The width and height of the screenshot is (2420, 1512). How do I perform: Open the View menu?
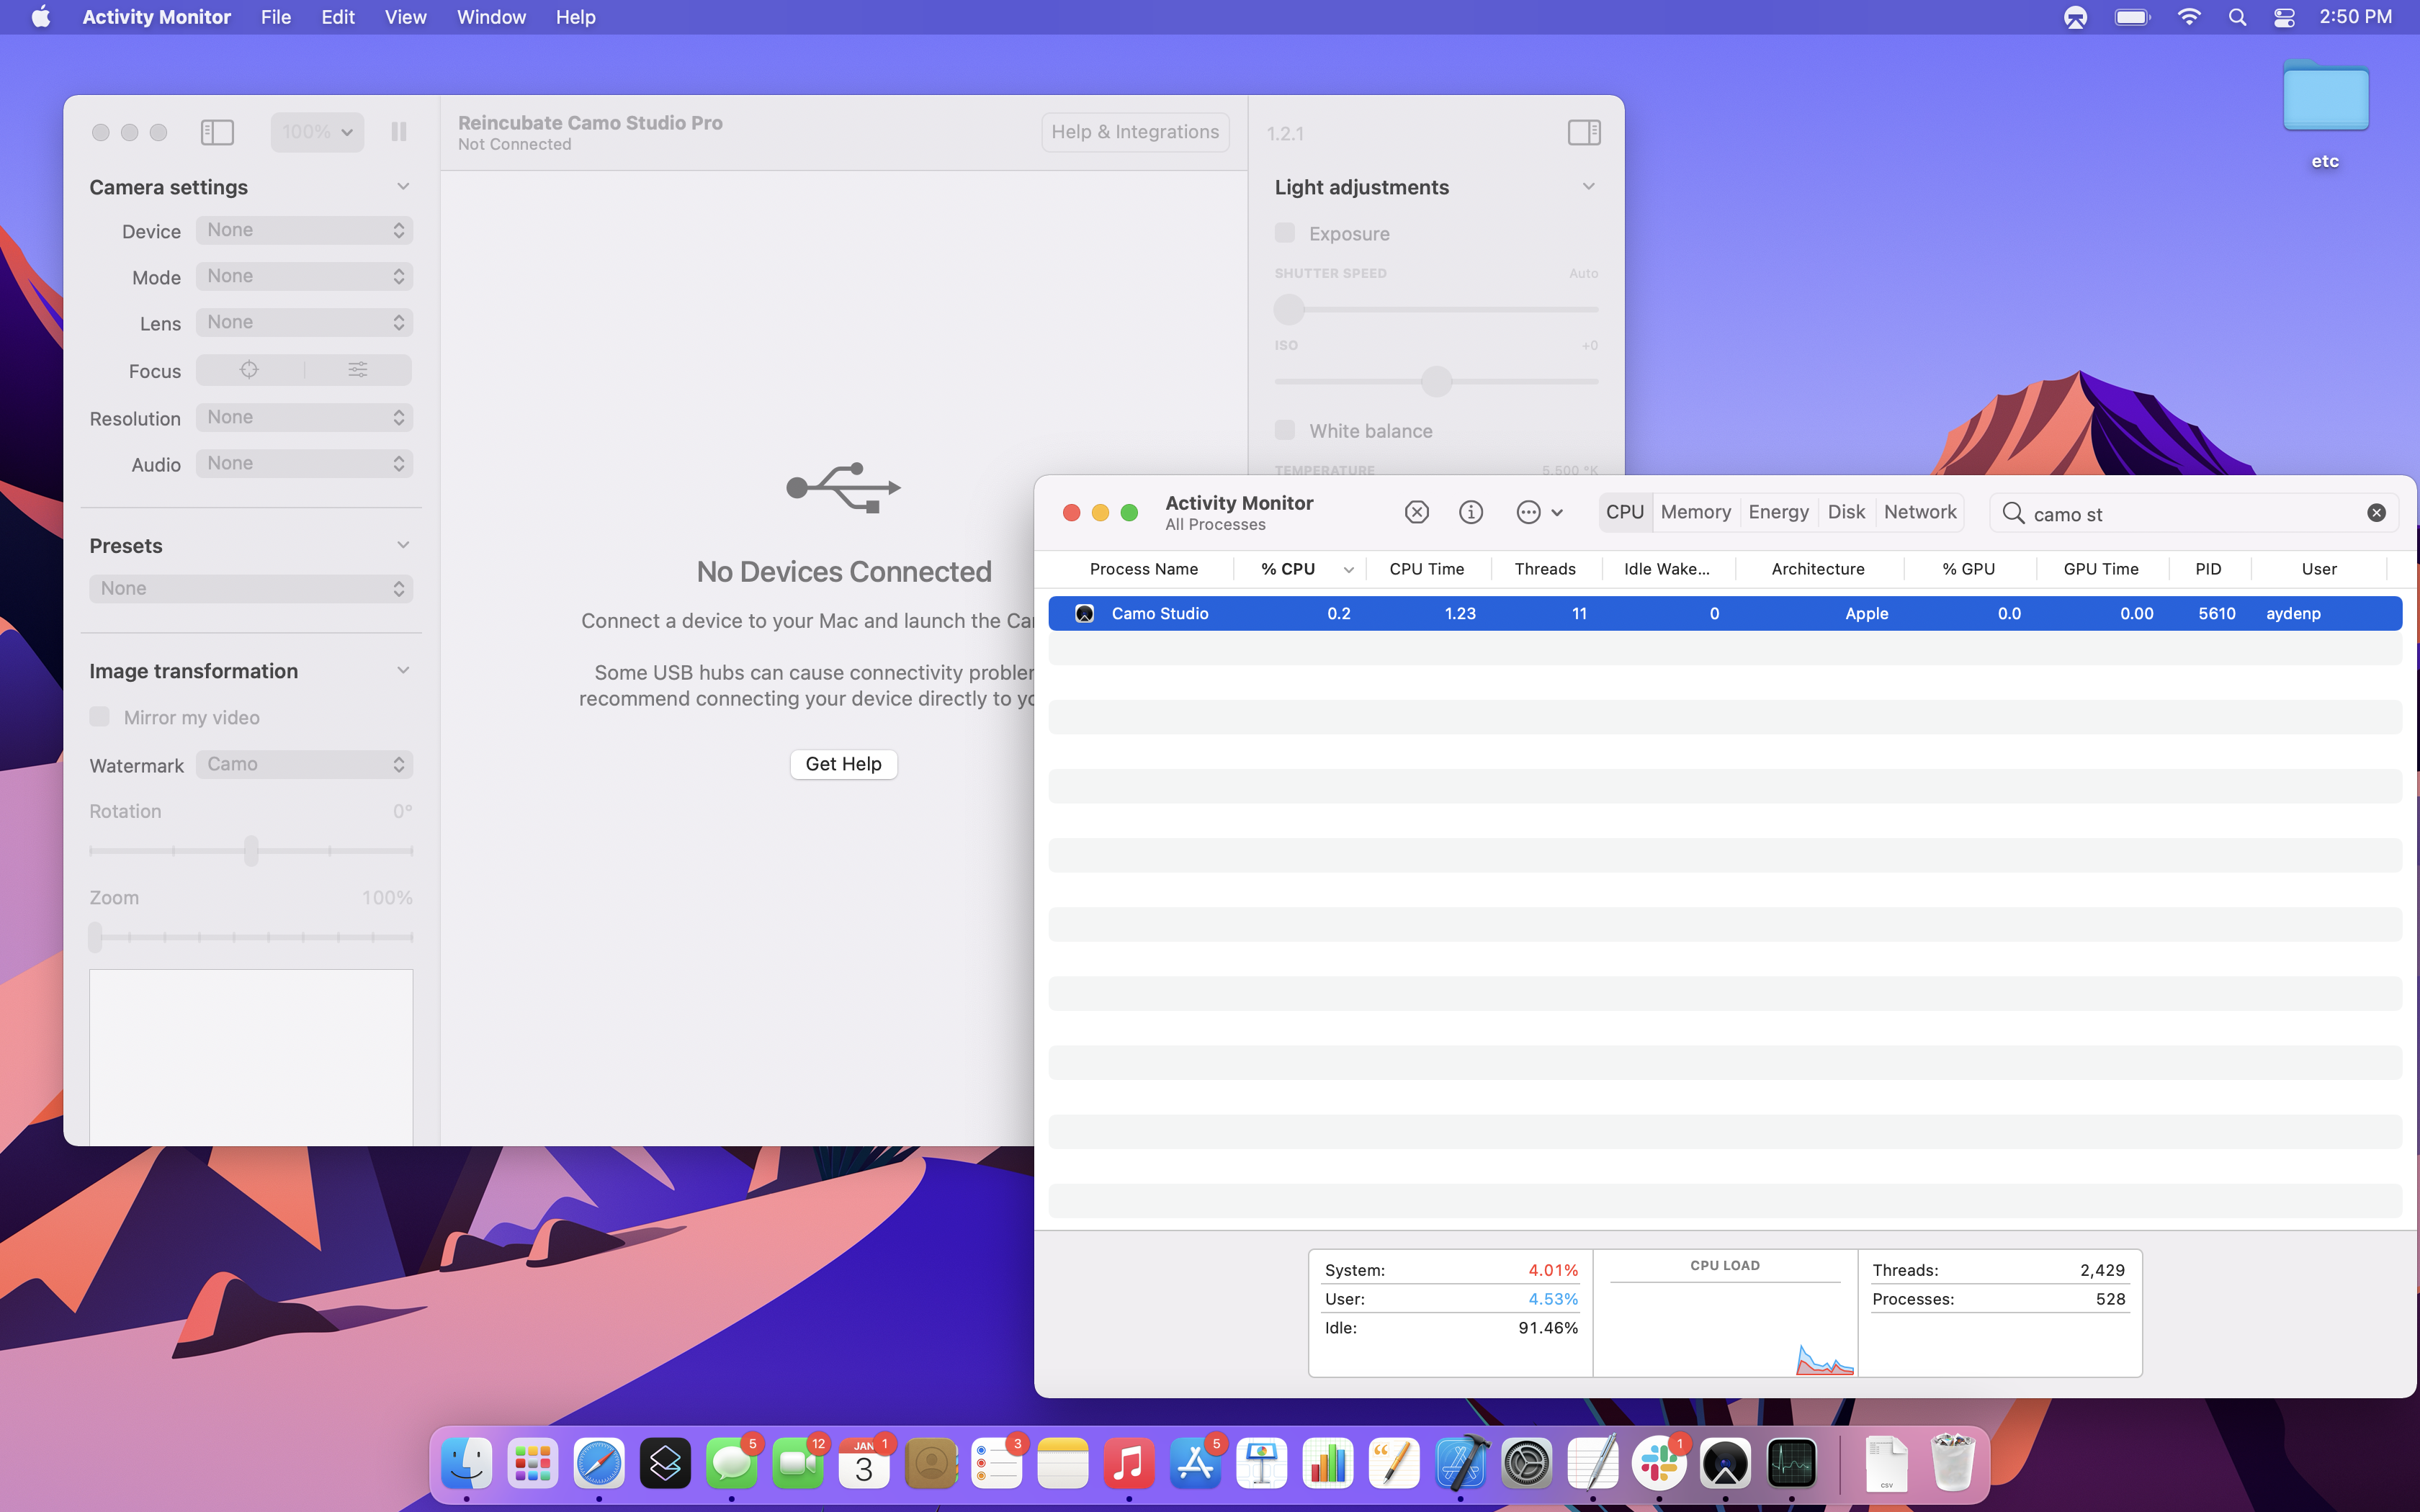405,17
